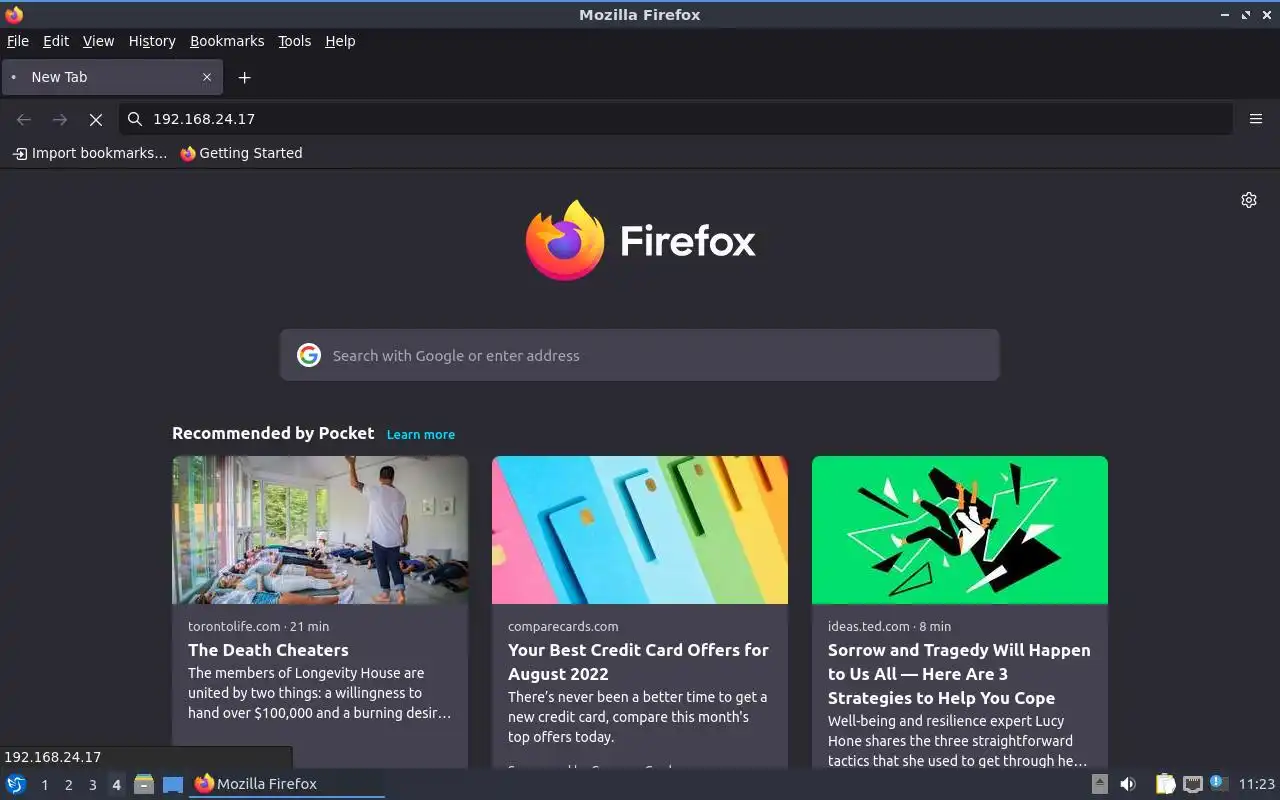Click the Search with Google field
Viewport: 1280px width, 800px height.
[x=640, y=355]
